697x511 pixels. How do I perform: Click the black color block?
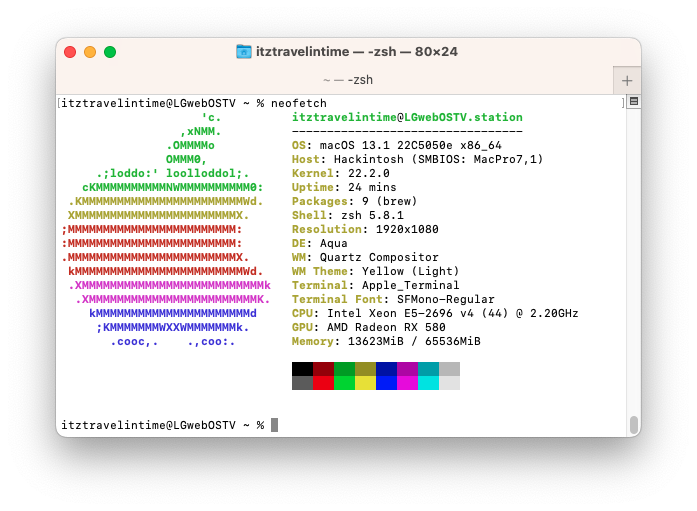coord(302,369)
